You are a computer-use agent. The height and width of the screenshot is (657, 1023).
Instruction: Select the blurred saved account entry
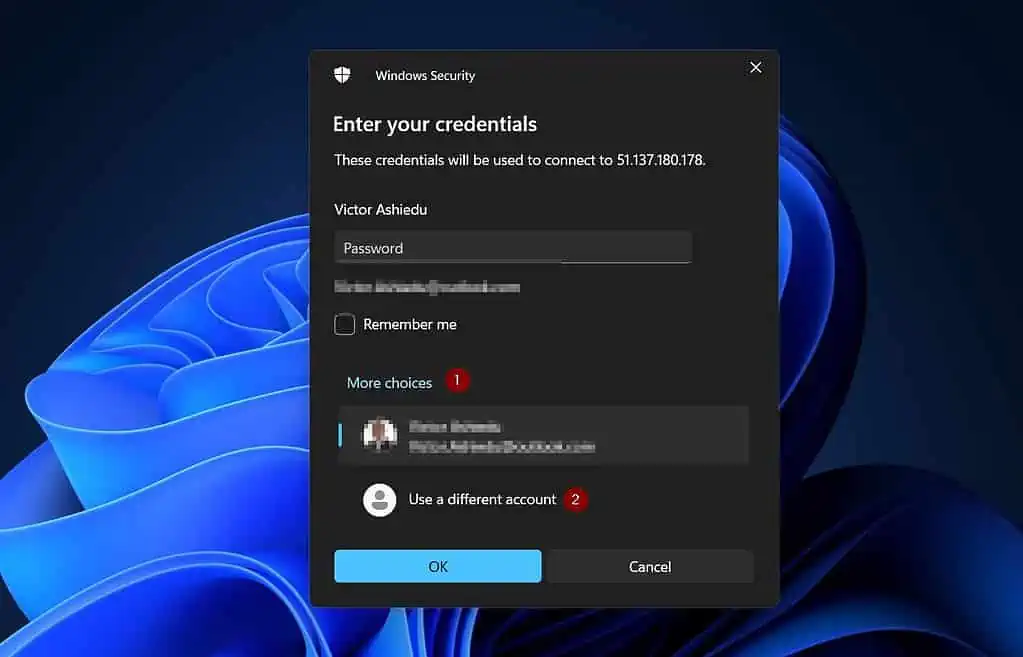pyautogui.click(x=545, y=435)
